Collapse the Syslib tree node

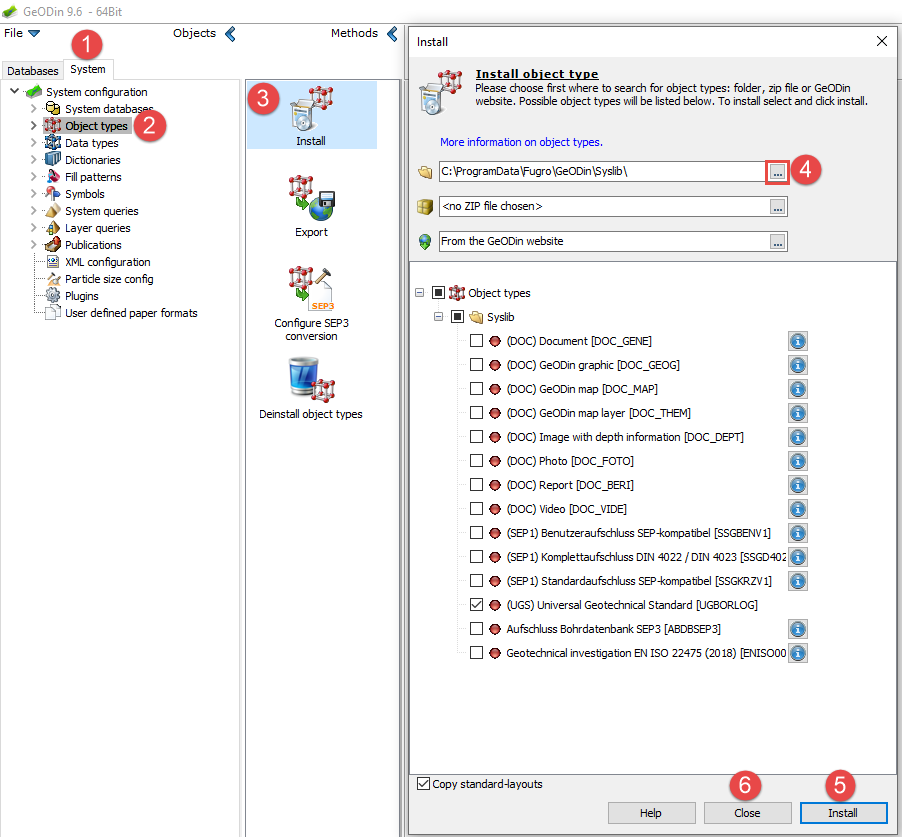438,316
